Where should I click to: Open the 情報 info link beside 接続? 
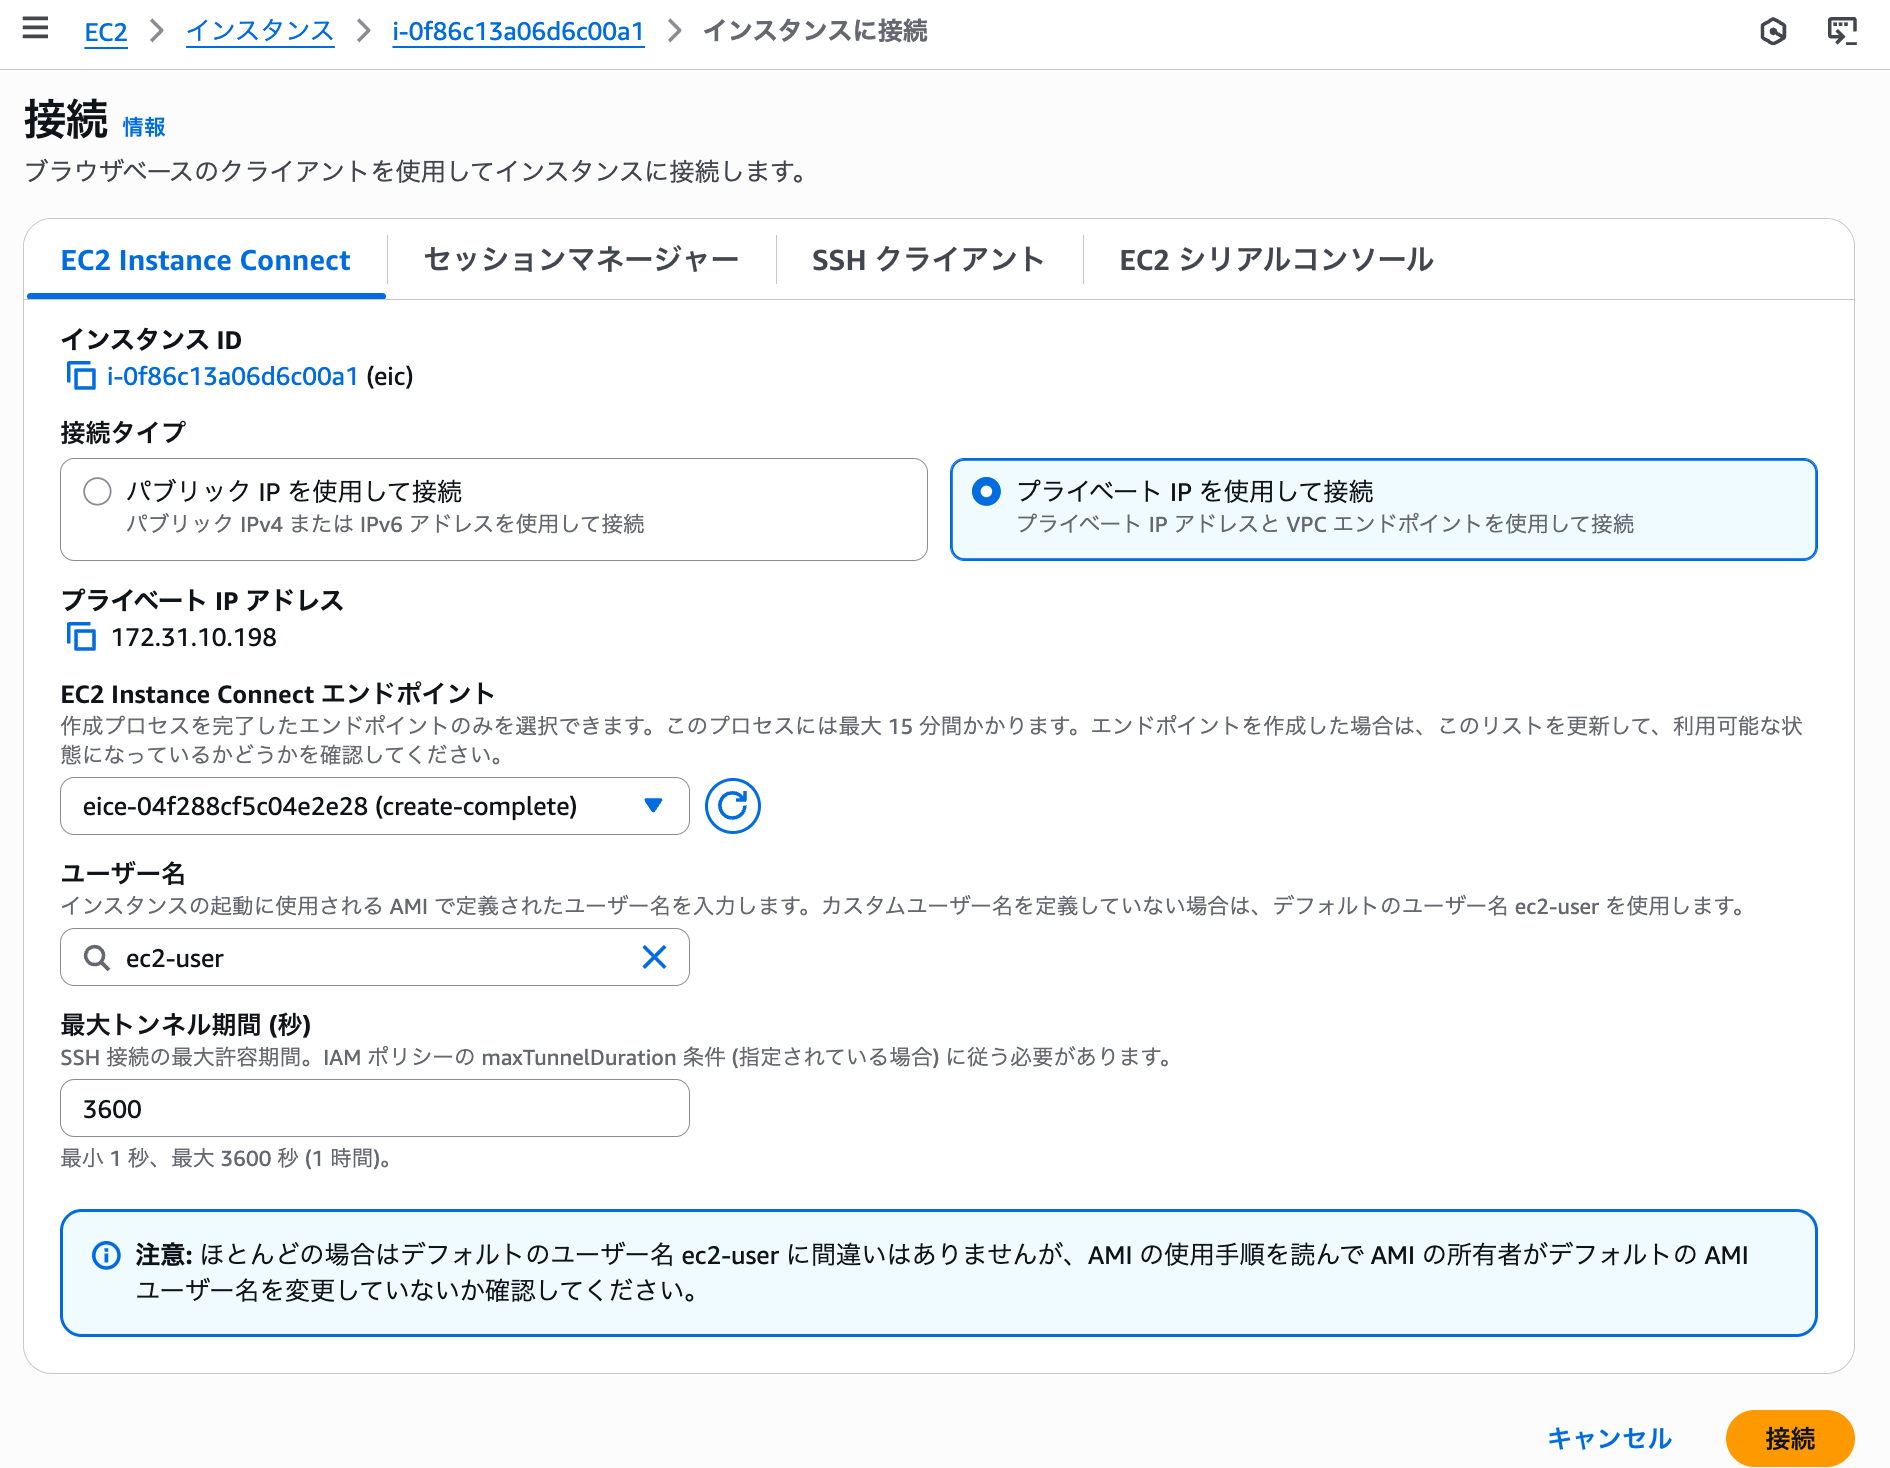(x=144, y=127)
